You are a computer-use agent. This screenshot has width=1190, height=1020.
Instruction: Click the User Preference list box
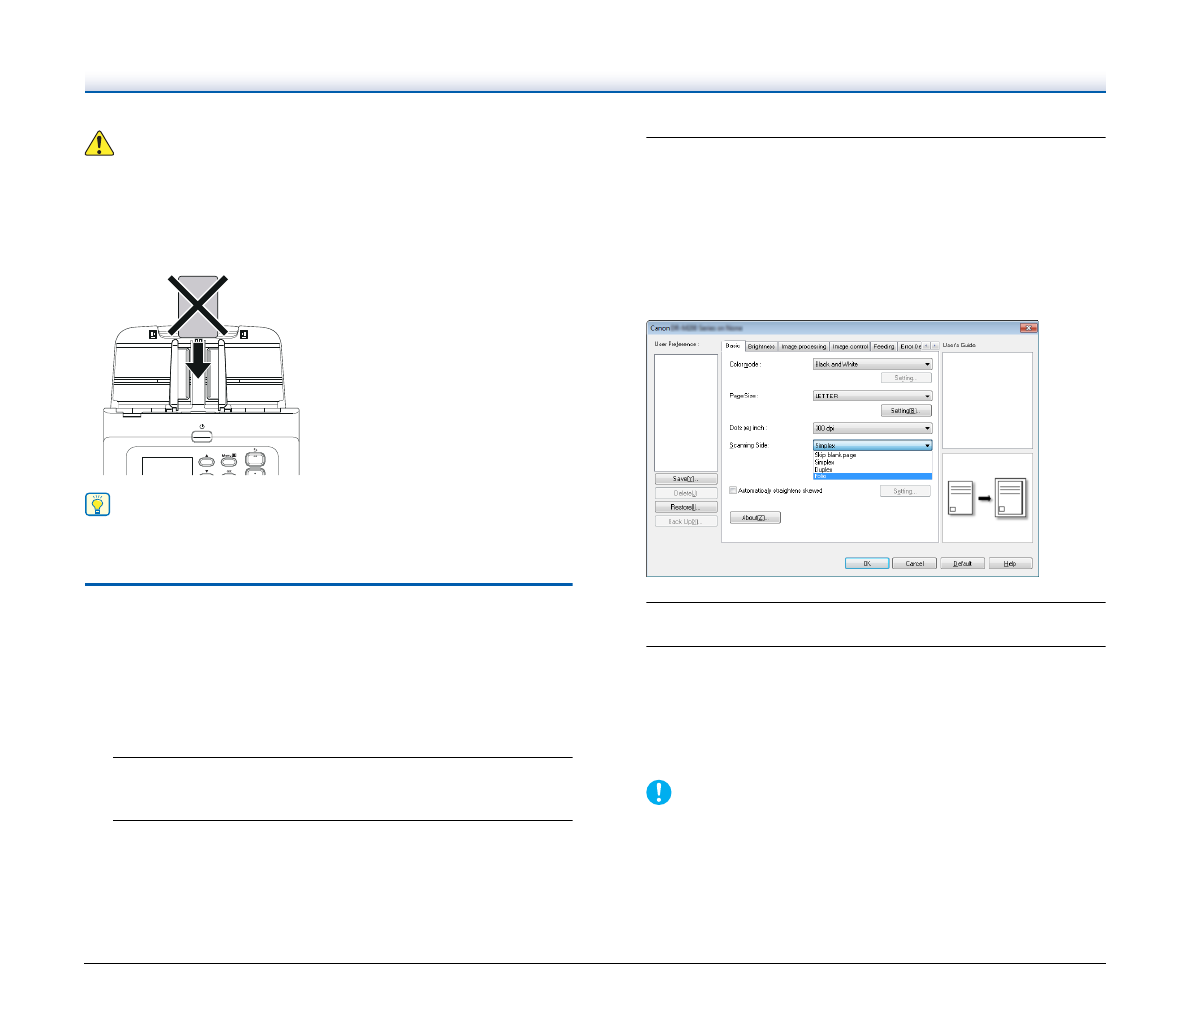[x=686, y=411]
